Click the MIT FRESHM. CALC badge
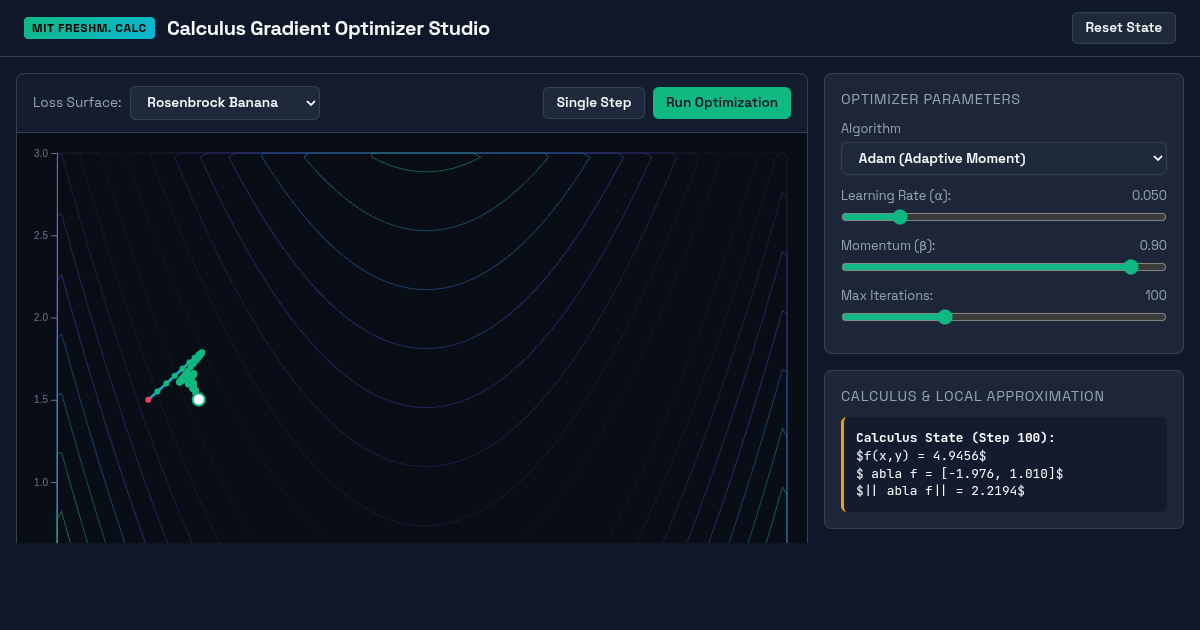The width and height of the screenshot is (1200, 630). (90, 28)
